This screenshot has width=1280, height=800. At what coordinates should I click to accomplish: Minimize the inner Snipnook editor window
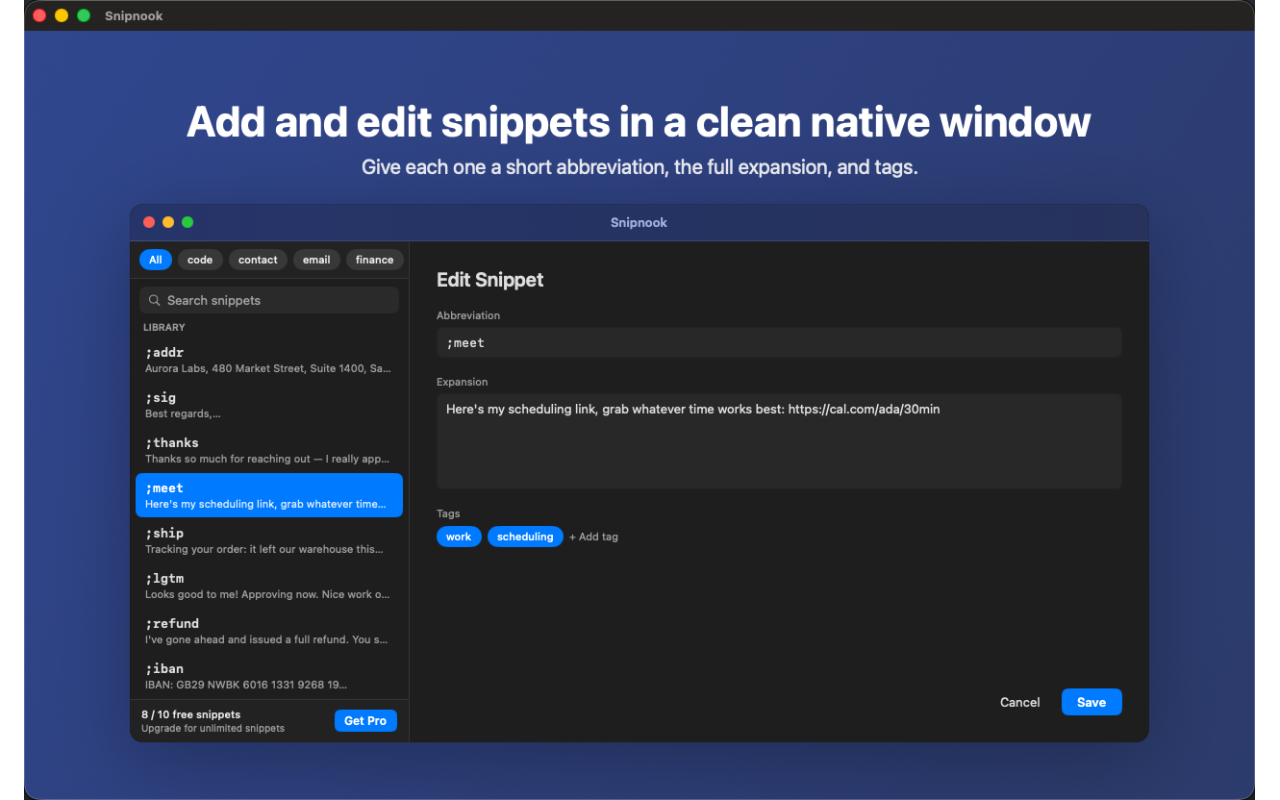click(x=168, y=222)
